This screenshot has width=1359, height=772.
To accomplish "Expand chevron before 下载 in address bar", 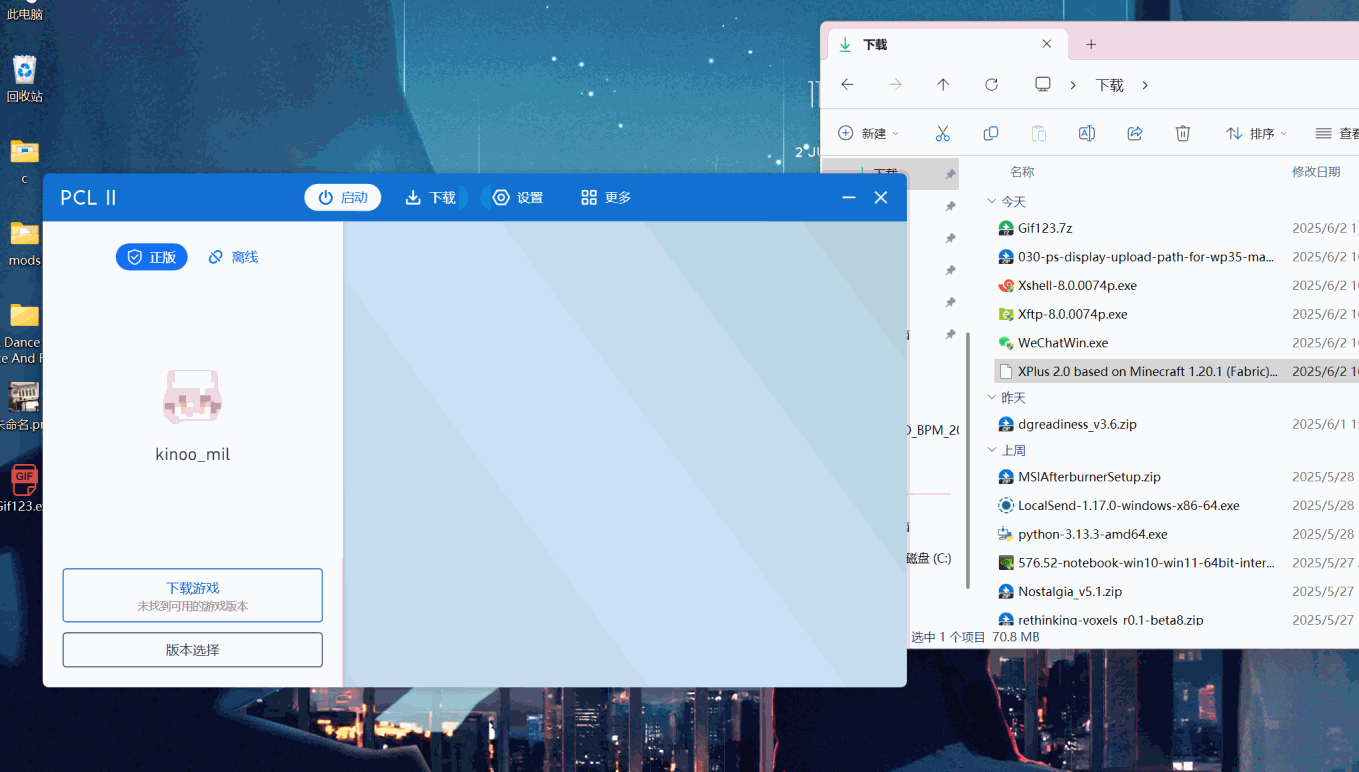I will click(1073, 85).
